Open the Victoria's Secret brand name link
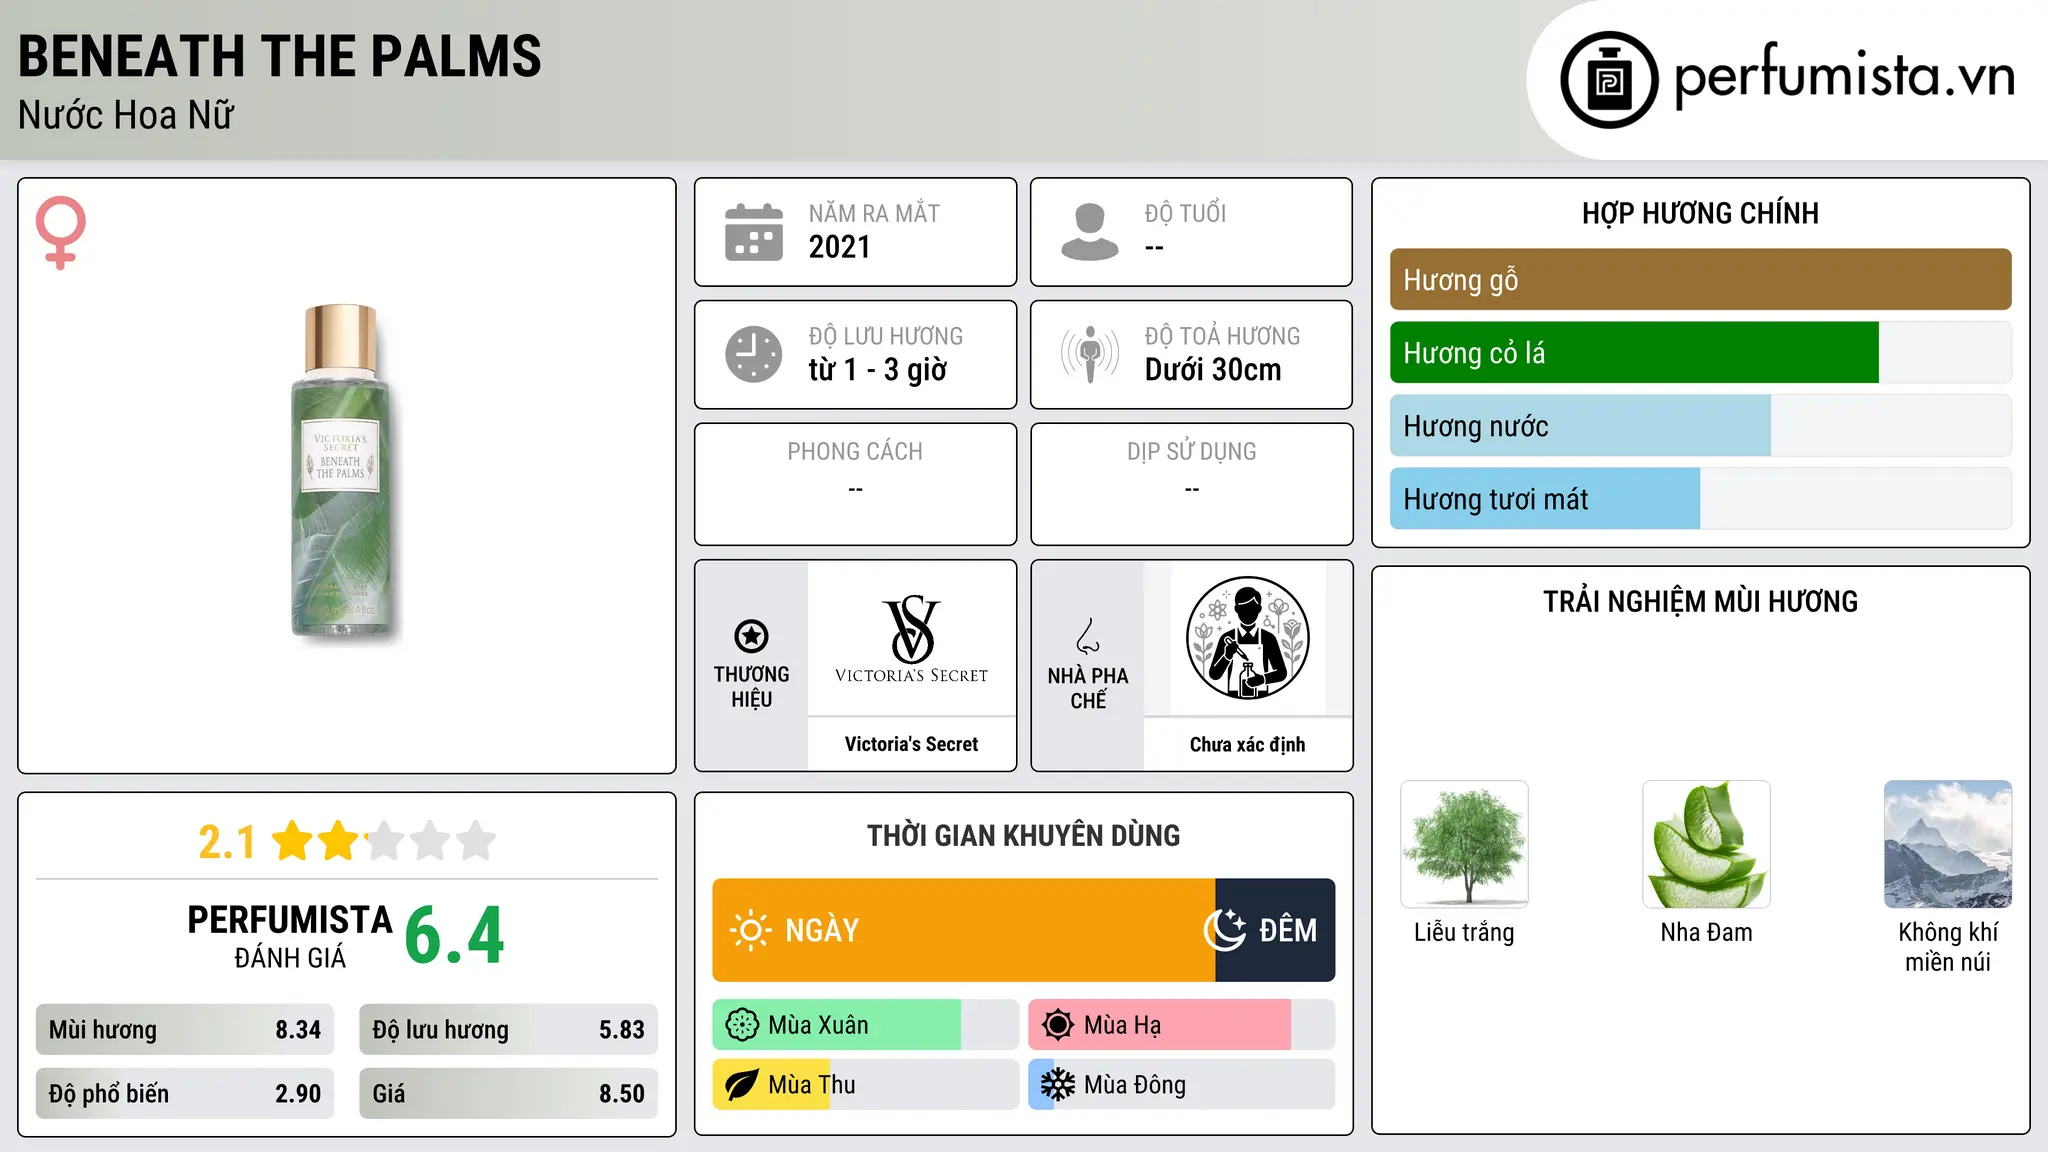The image size is (2048, 1152). click(911, 744)
